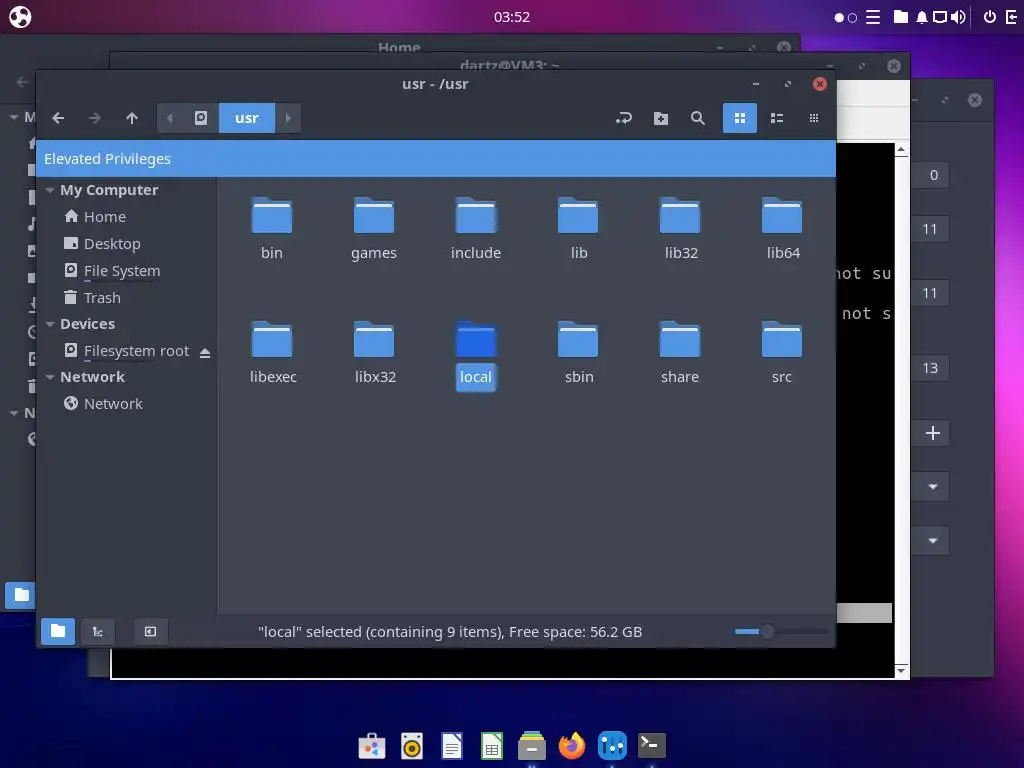Image resolution: width=1024 pixels, height=768 pixels.
Task: Launch Software store from the dock
Action: pyautogui.click(x=372, y=746)
